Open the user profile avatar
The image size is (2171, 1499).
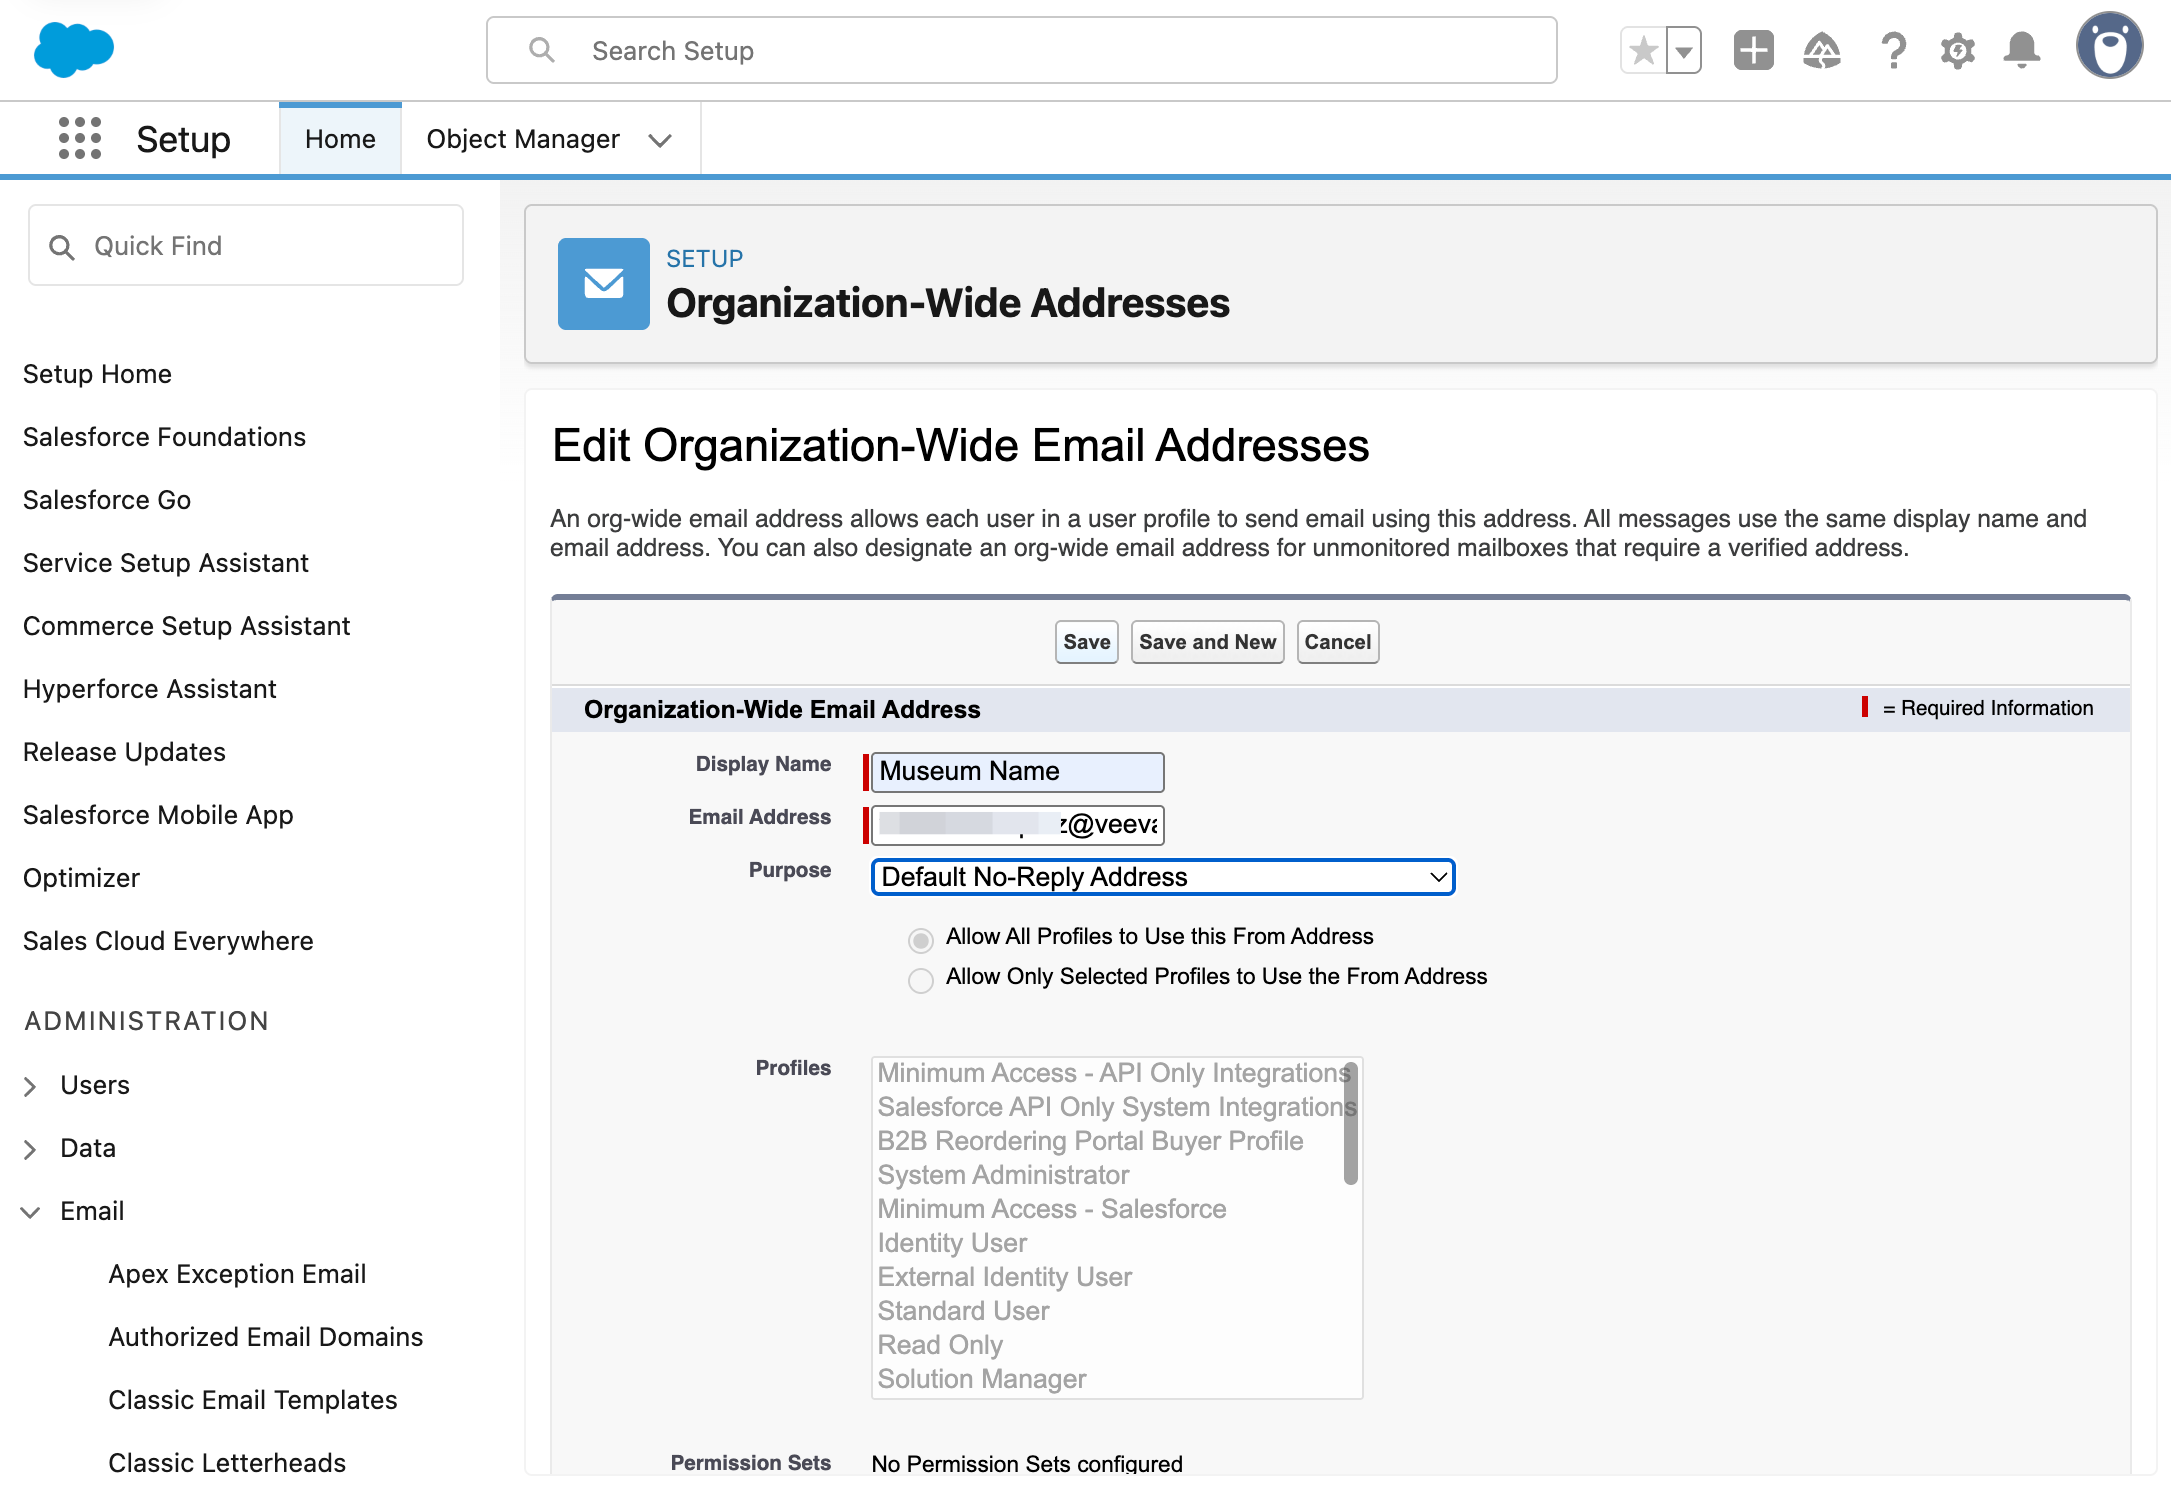(2109, 46)
